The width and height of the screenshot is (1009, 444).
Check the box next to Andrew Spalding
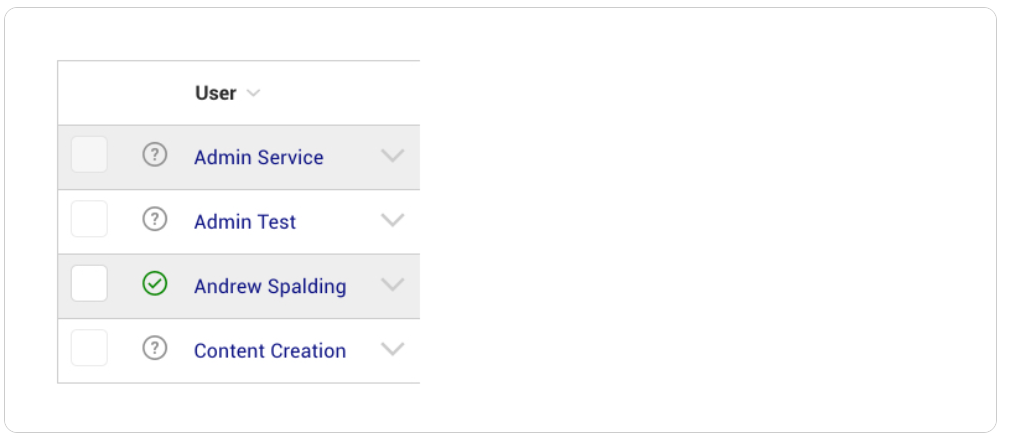tap(89, 283)
